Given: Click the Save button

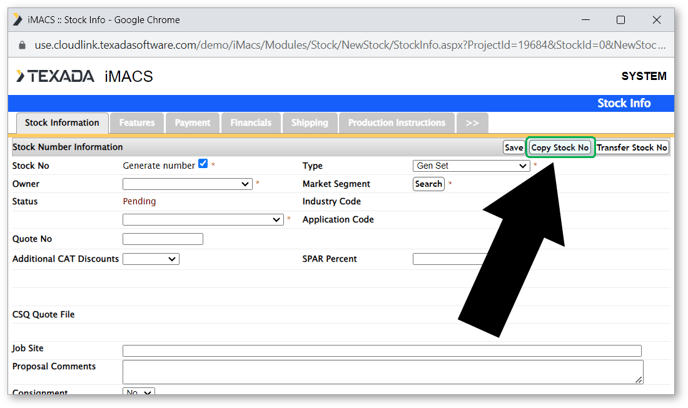Looking at the screenshot, I should click(513, 147).
